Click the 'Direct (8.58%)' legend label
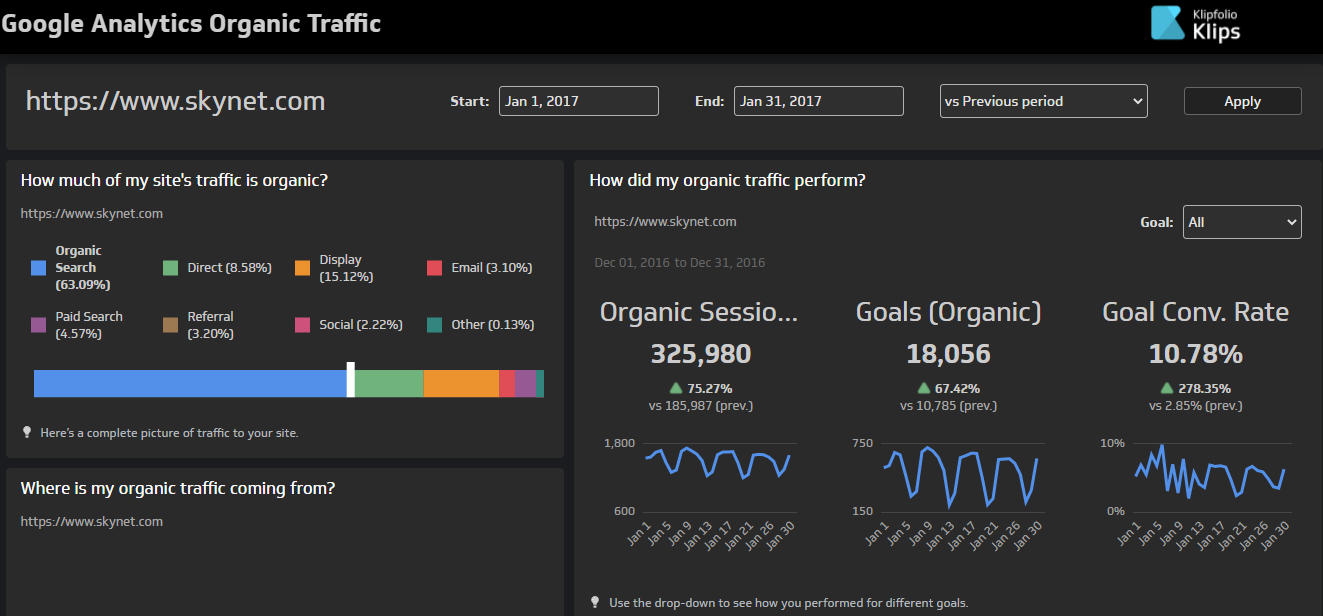Viewport: 1323px width, 616px height. [x=229, y=268]
